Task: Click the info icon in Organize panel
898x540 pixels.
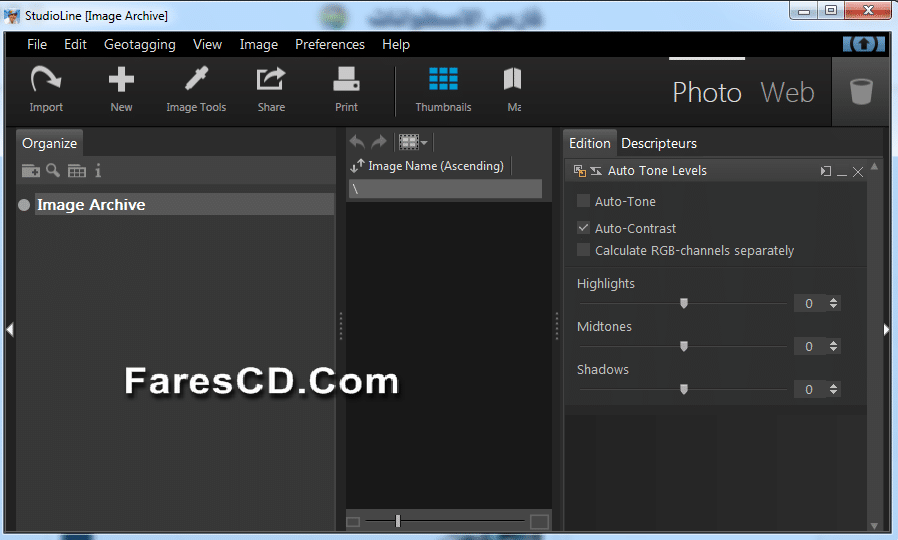Action: pos(98,171)
